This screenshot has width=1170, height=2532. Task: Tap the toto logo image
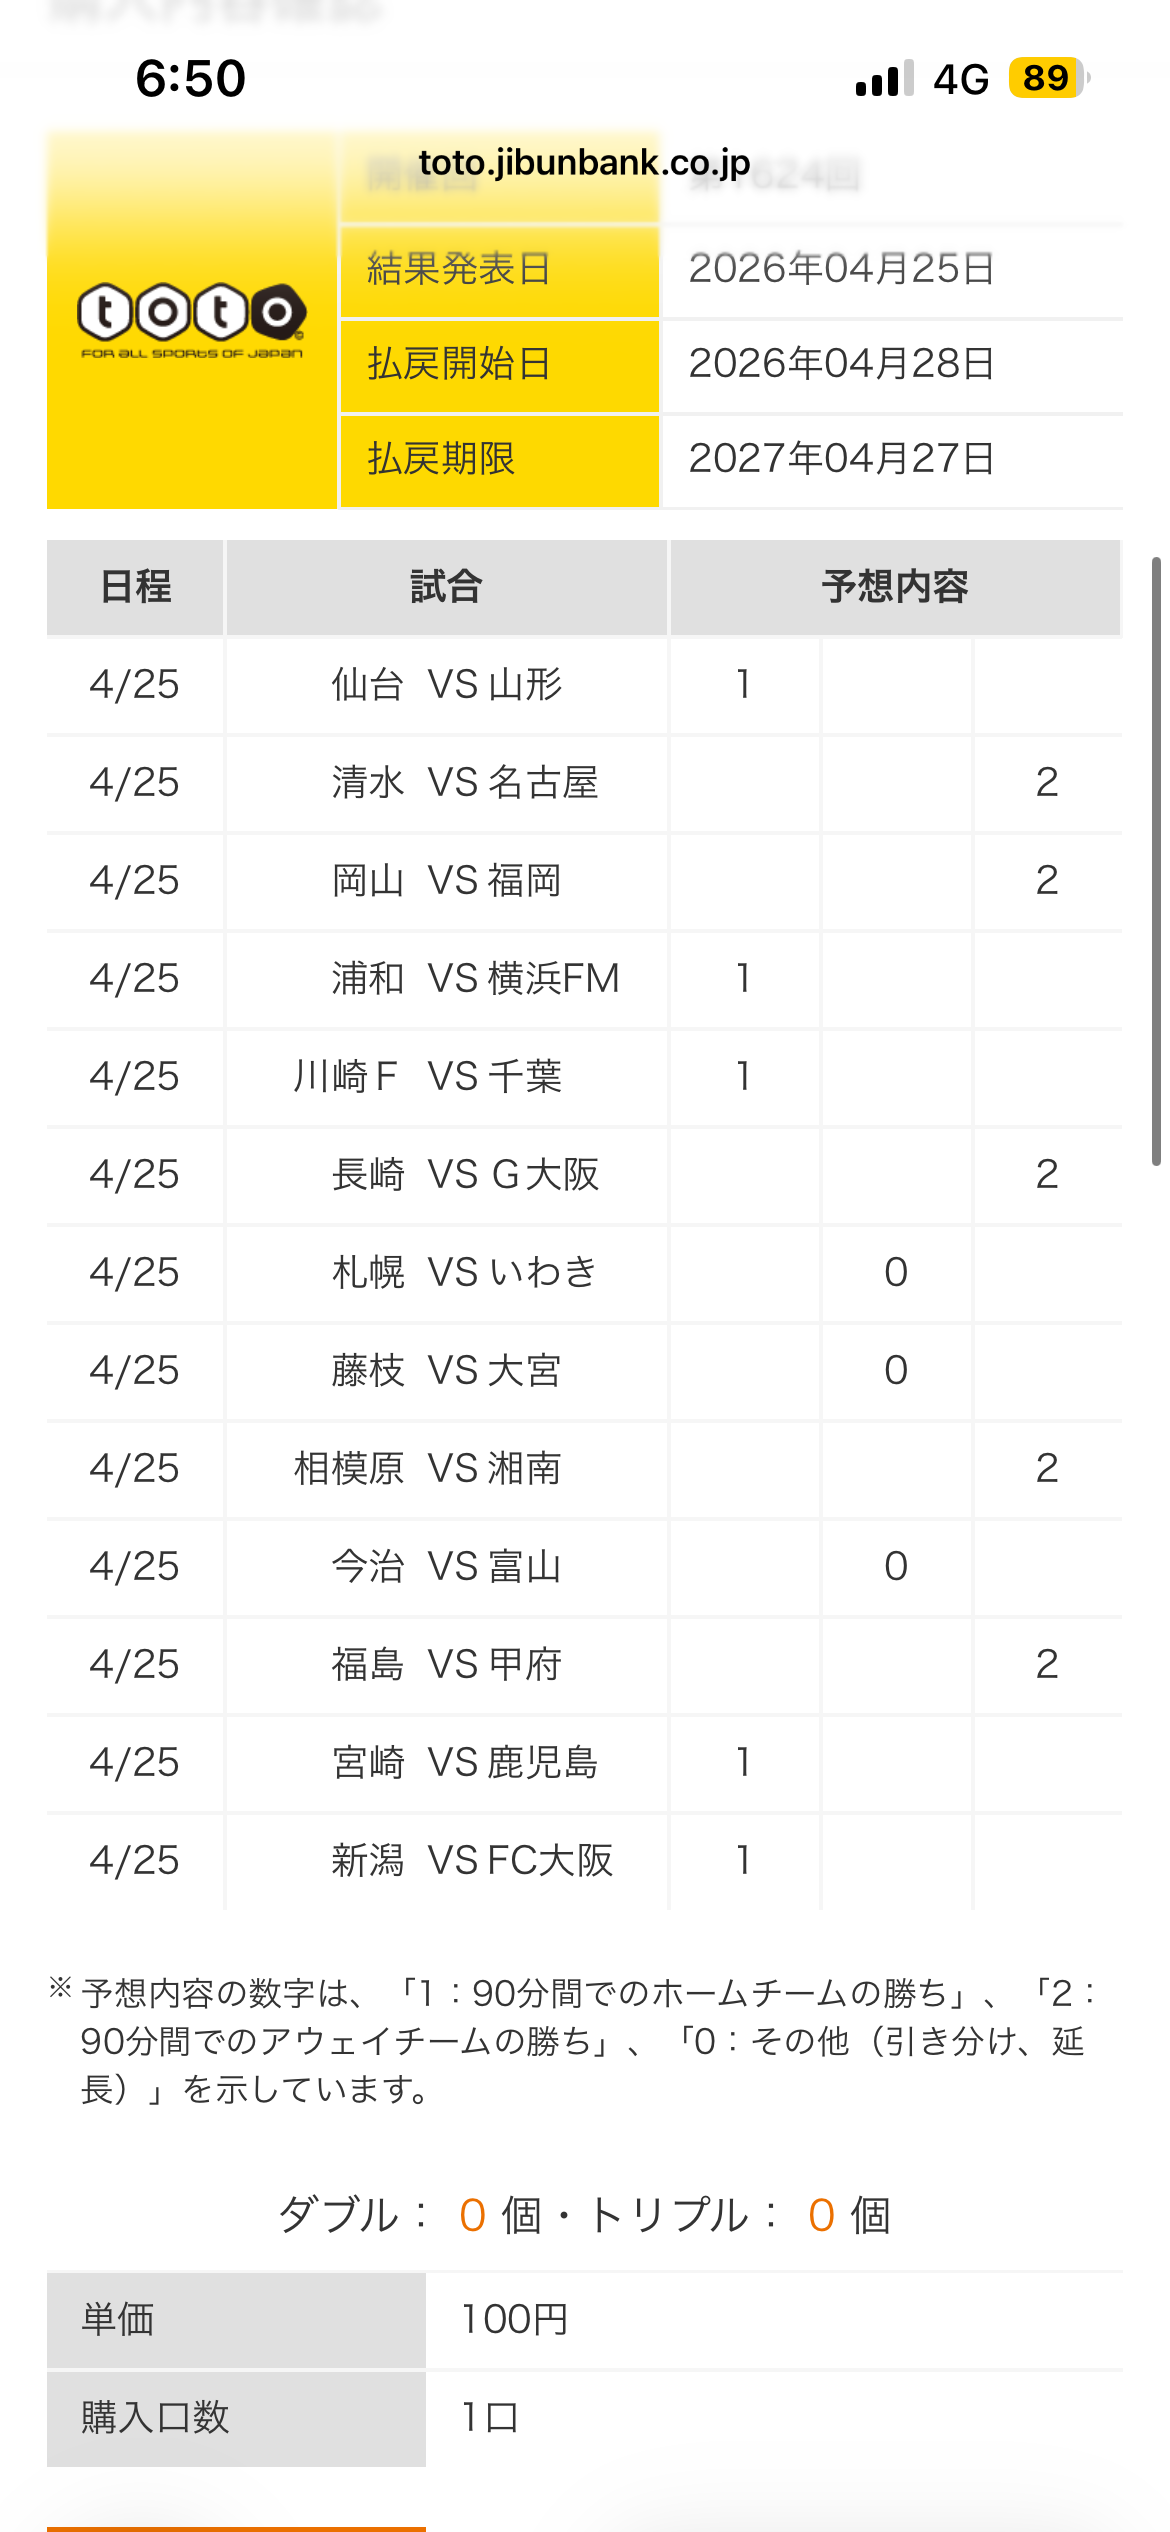coord(191,320)
